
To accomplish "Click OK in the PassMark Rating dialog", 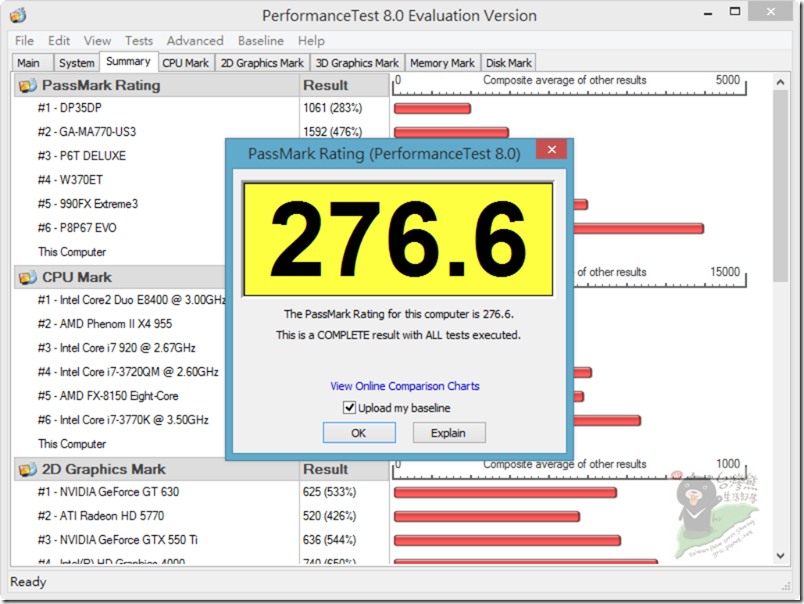I will pyautogui.click(x=359, y=433).
